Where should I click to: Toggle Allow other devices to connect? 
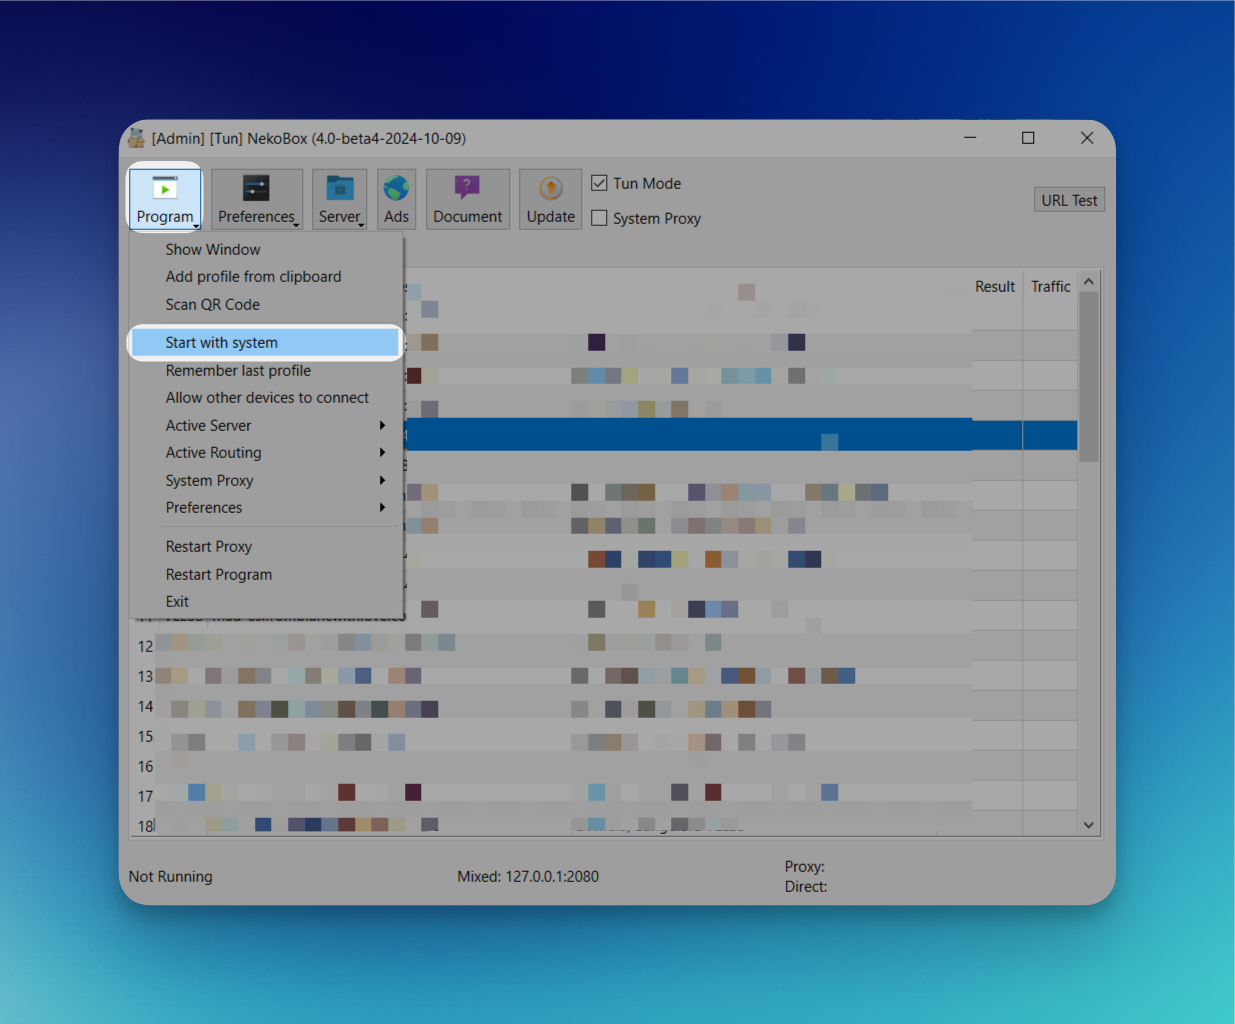[x=266, y=398]
